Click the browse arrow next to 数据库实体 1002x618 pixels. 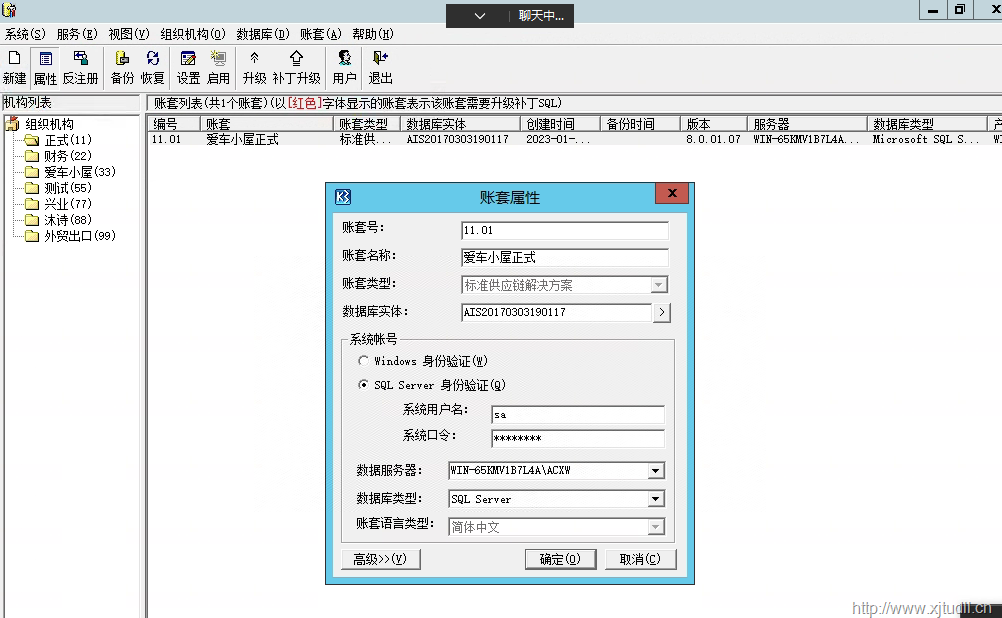(x=661, y=313)
